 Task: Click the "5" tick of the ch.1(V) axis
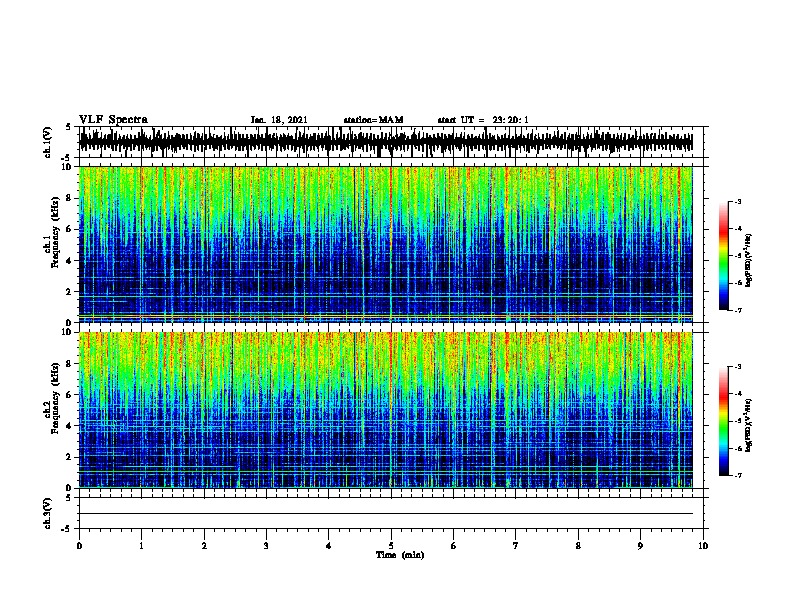pyautogui.click(x=68, y=127)
